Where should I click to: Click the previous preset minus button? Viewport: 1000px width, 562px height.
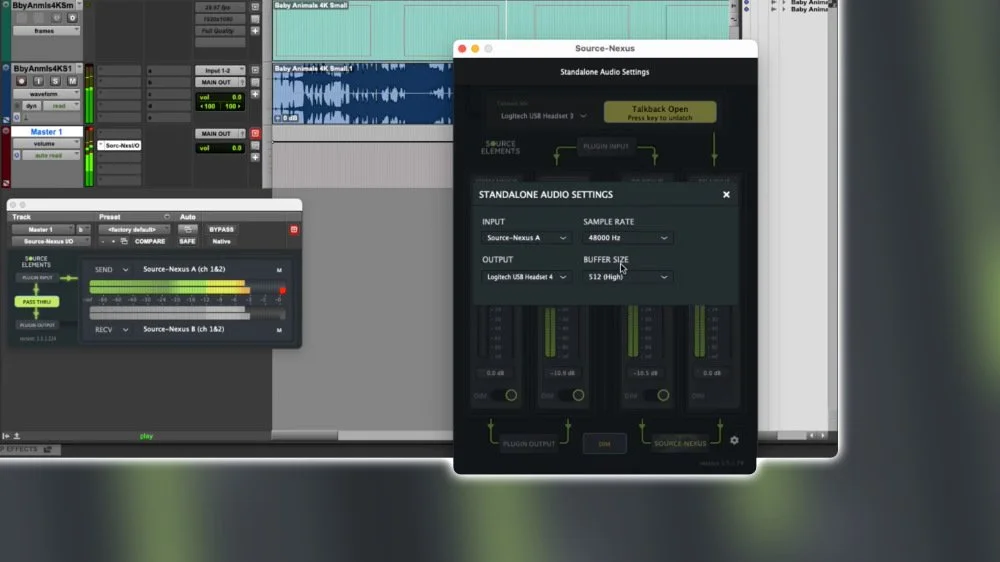(103, 241)
